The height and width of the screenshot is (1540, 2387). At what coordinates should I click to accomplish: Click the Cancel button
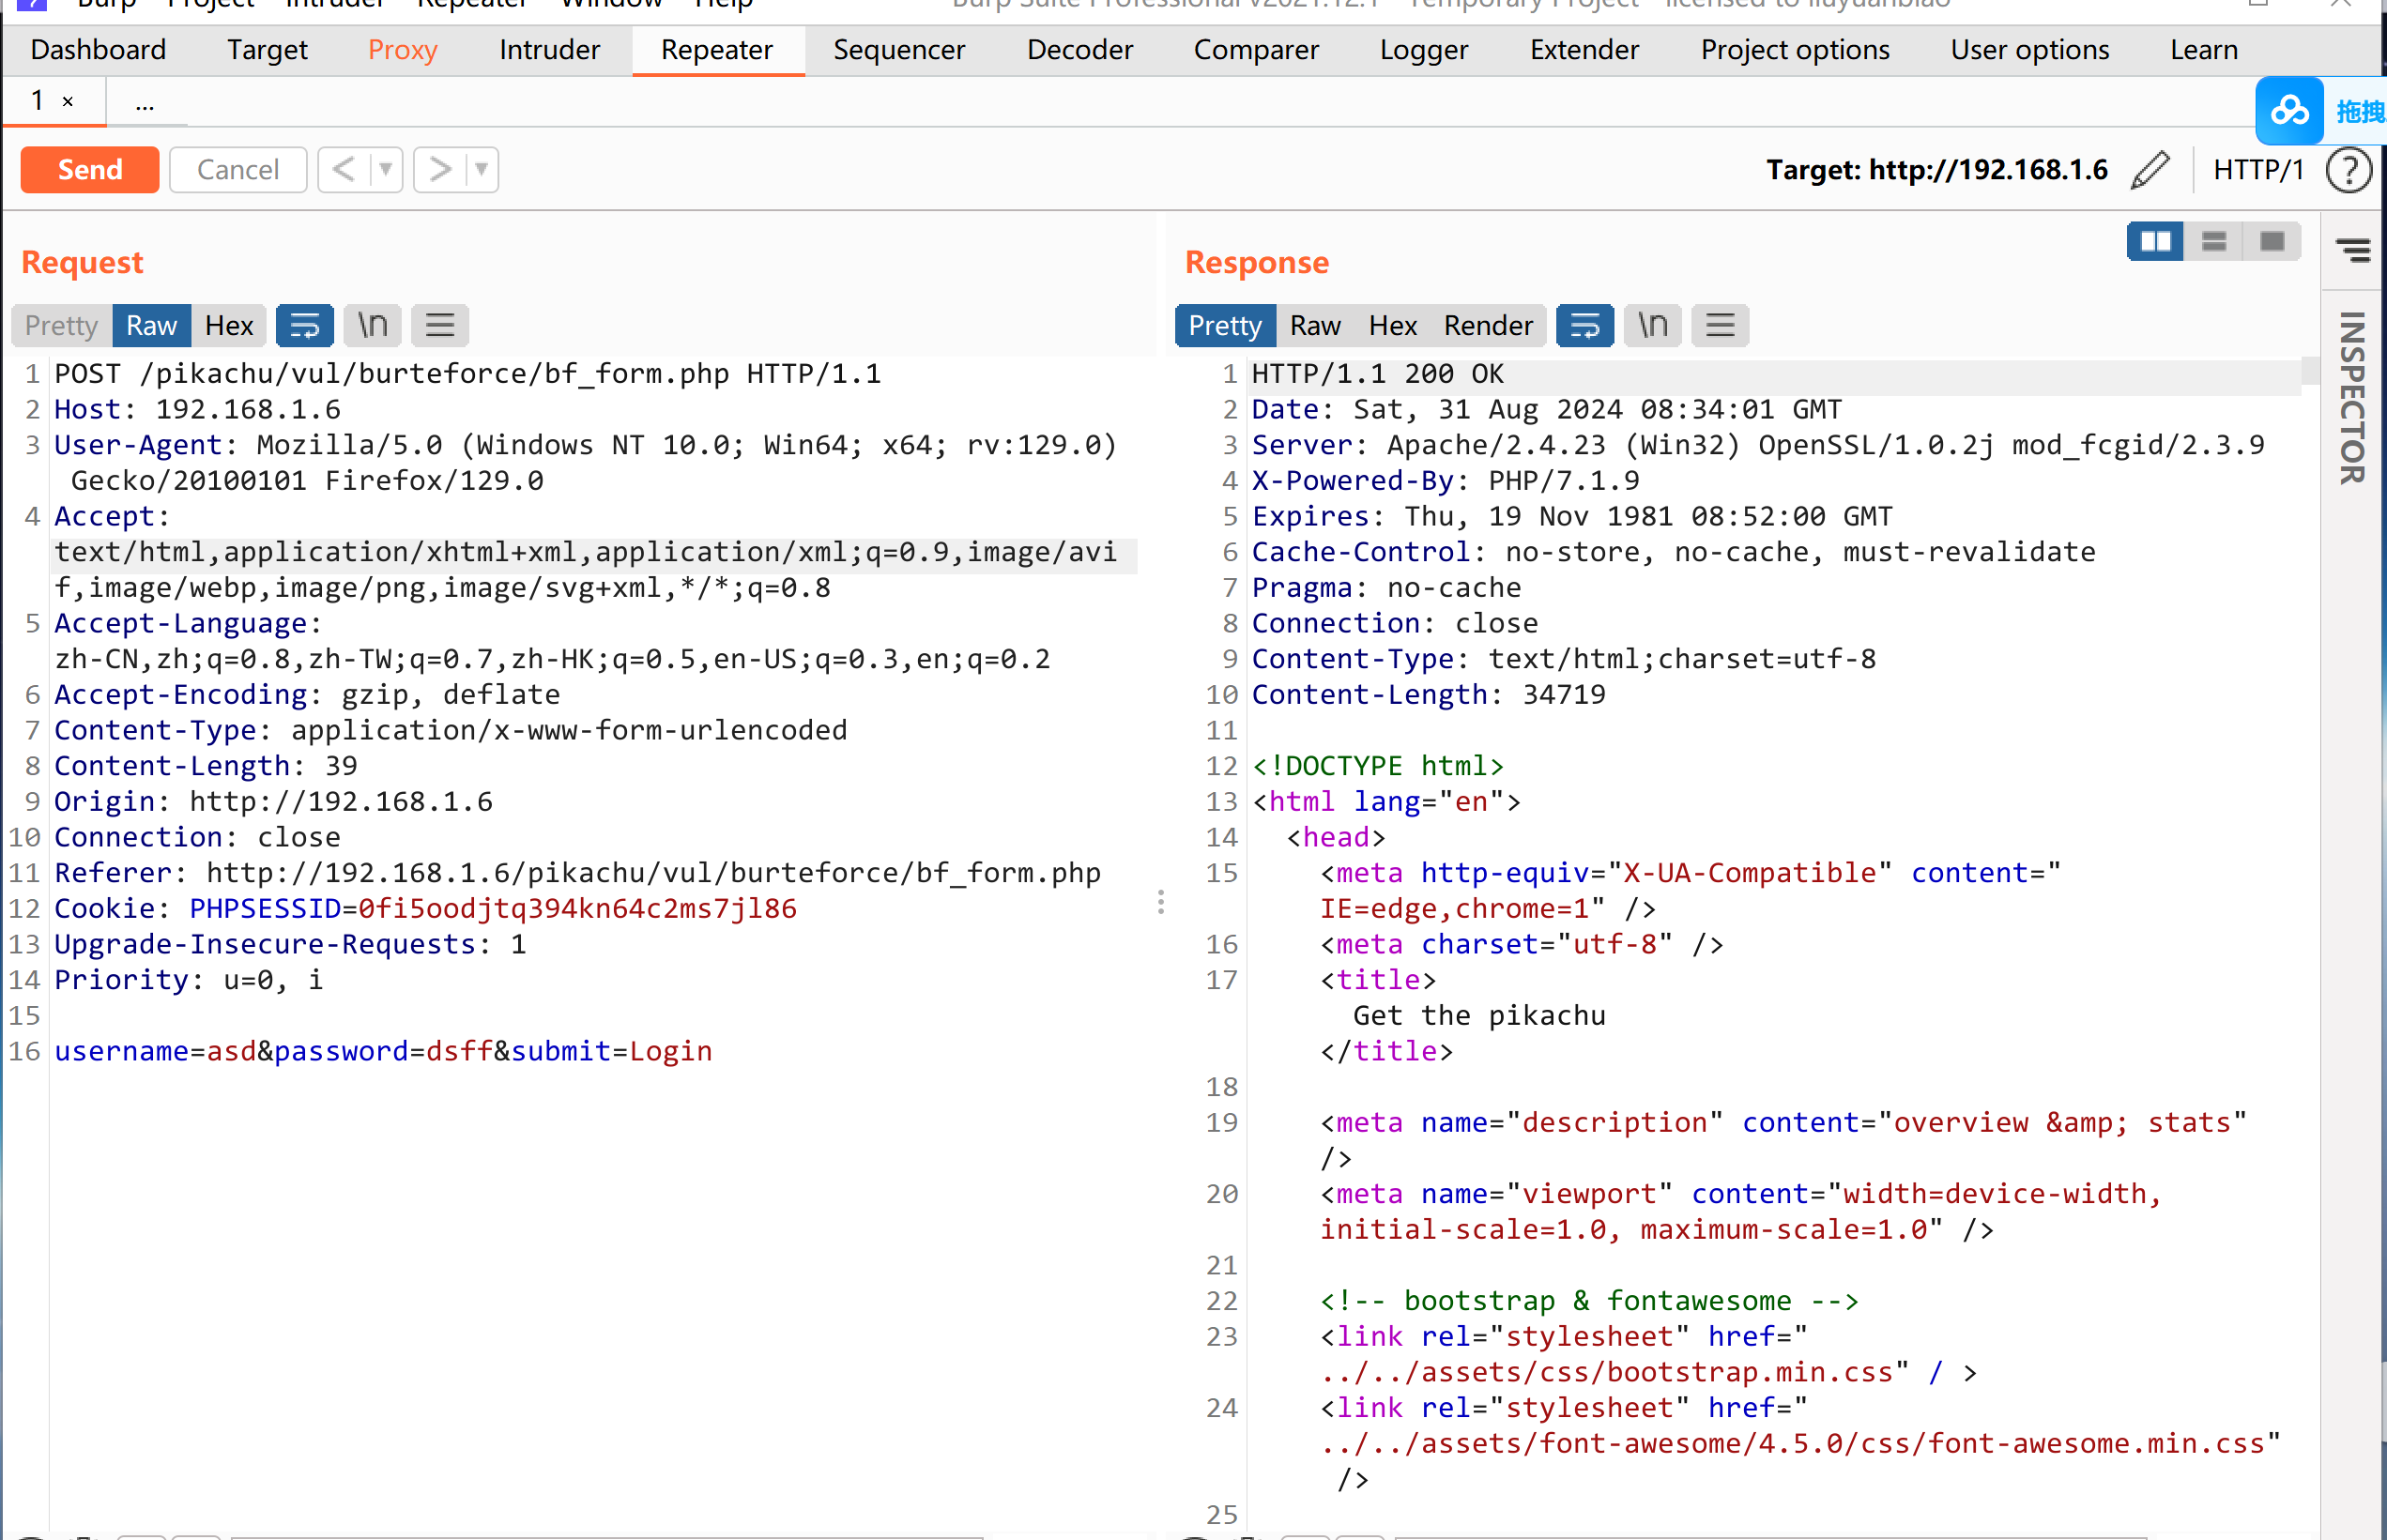238,170
